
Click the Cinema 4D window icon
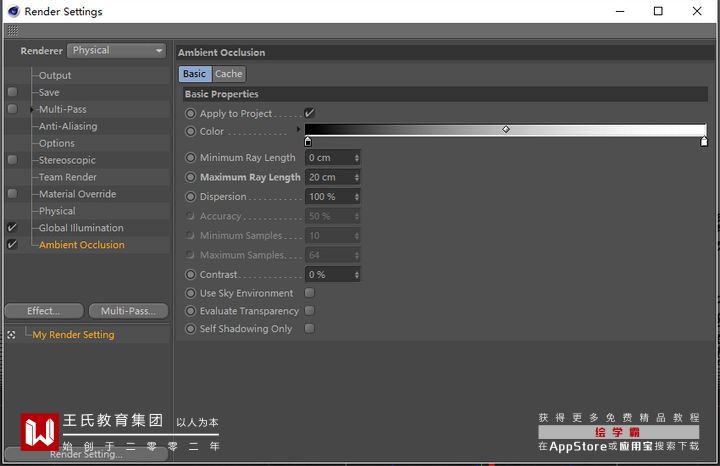14,11
